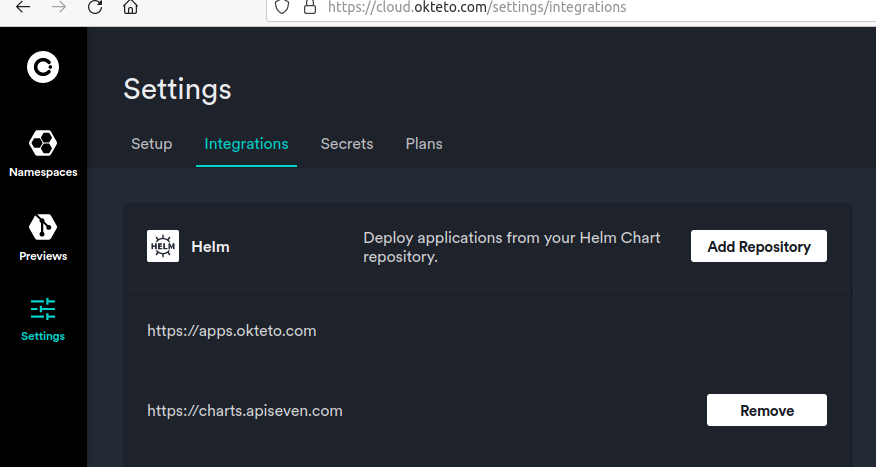Image resolution: width=876 pixels, height=467 pixels.
Task: Reload the current page
Action: 95,7
